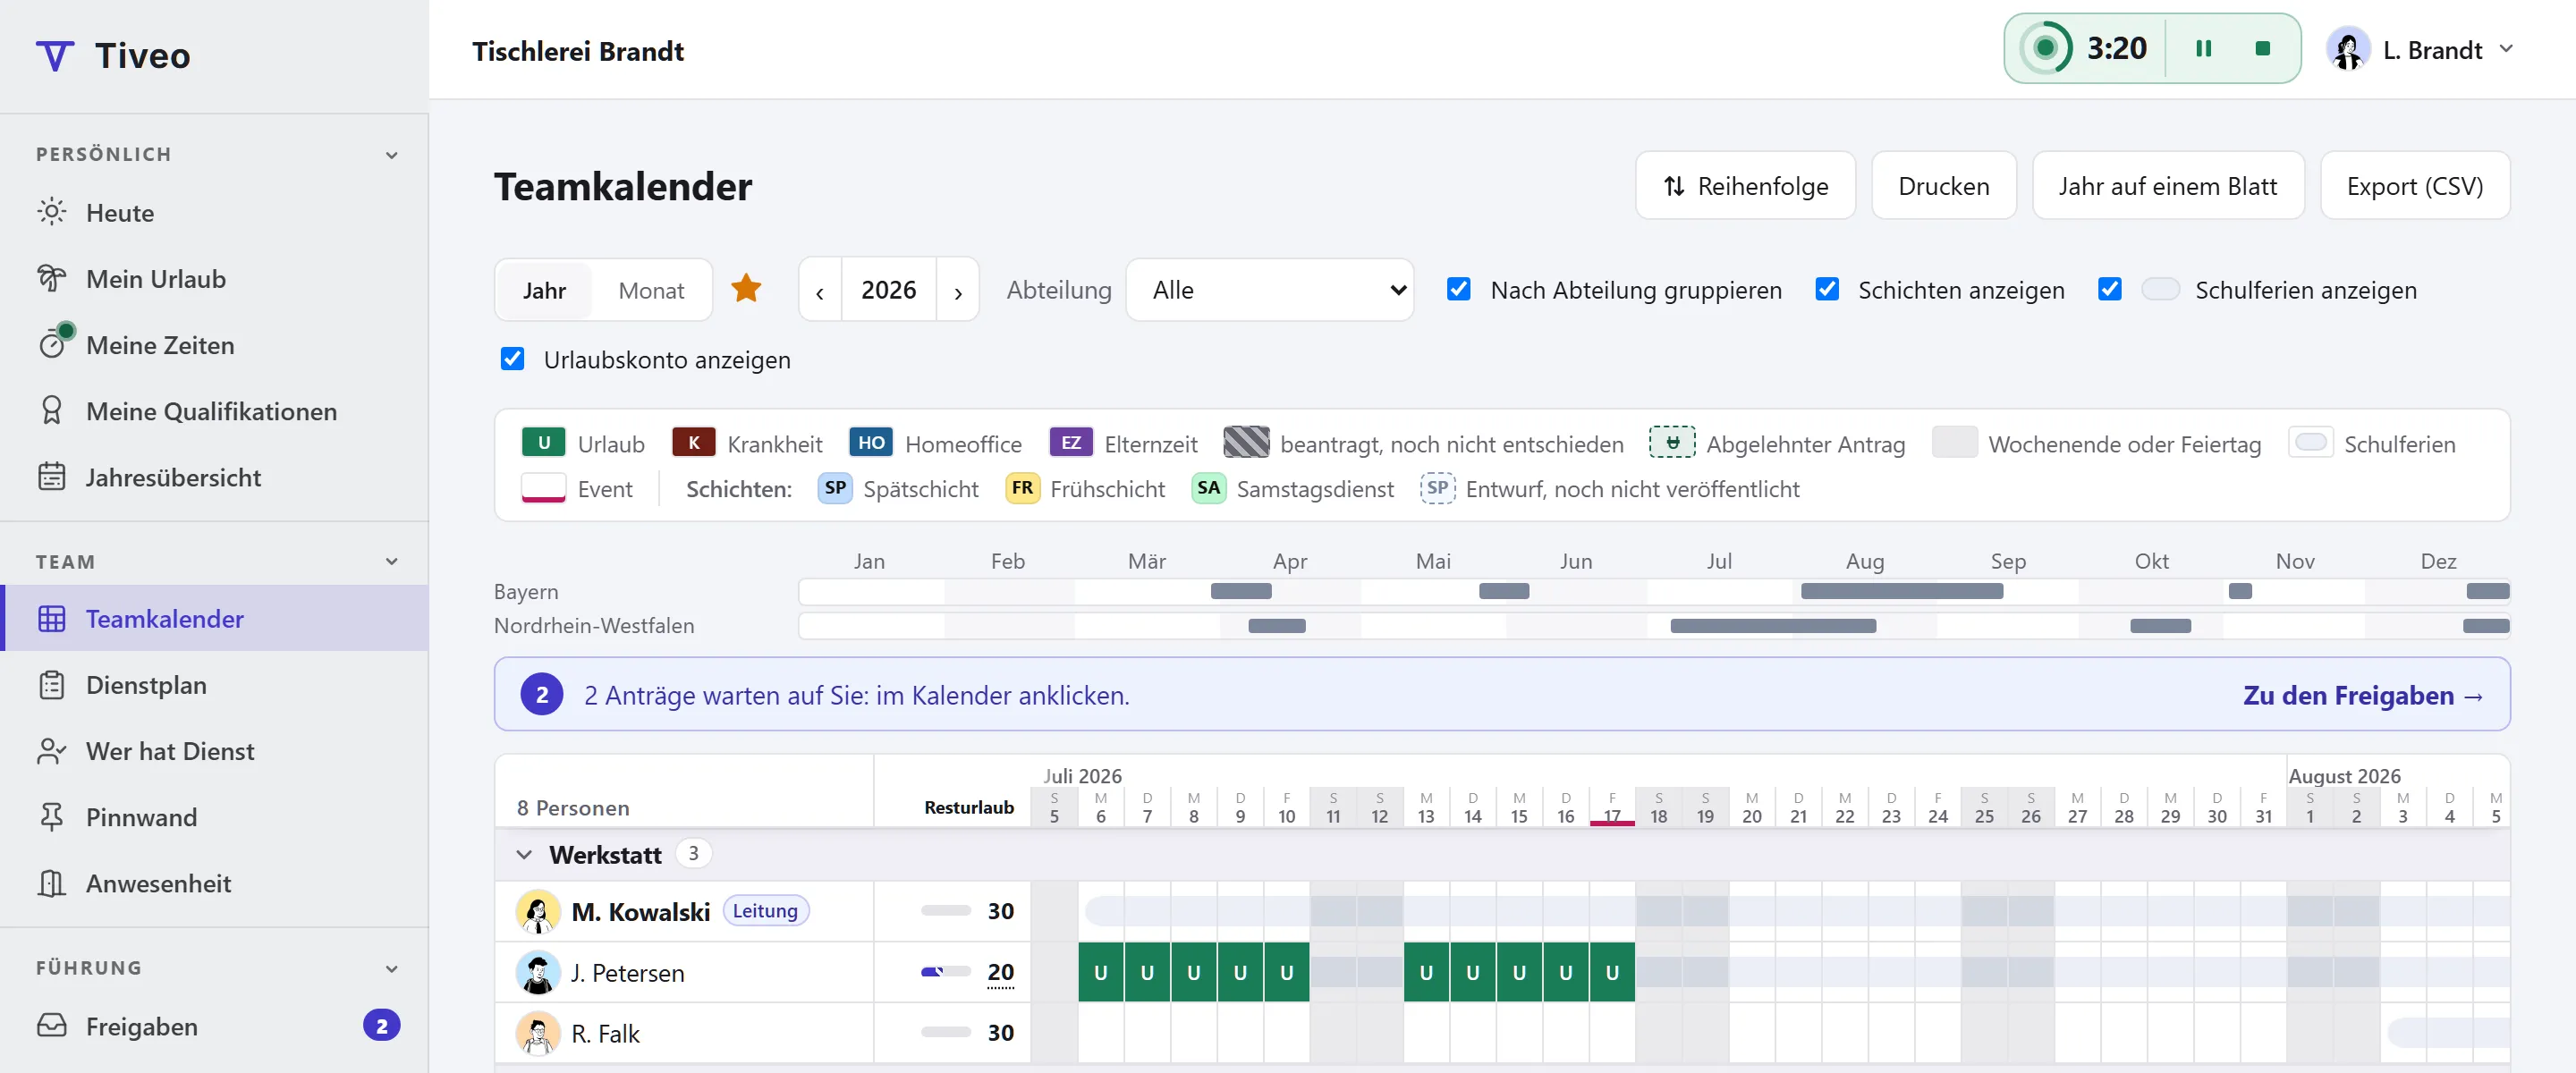Stop the time tracker
The width and height of the screenshot is (2576, 1073).
click(2262, 48)
